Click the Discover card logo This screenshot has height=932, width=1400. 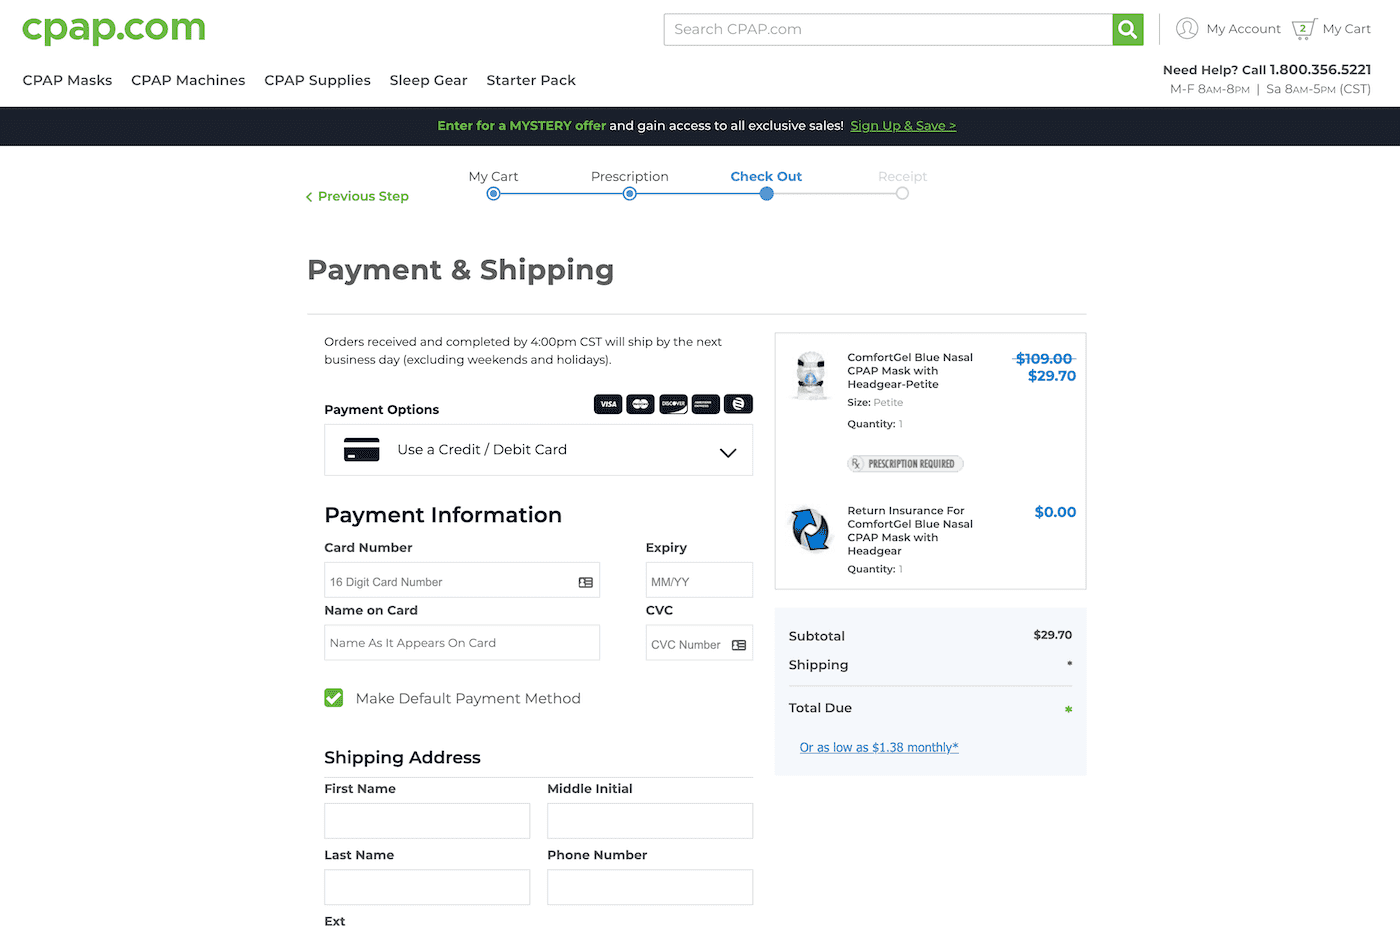673,404
